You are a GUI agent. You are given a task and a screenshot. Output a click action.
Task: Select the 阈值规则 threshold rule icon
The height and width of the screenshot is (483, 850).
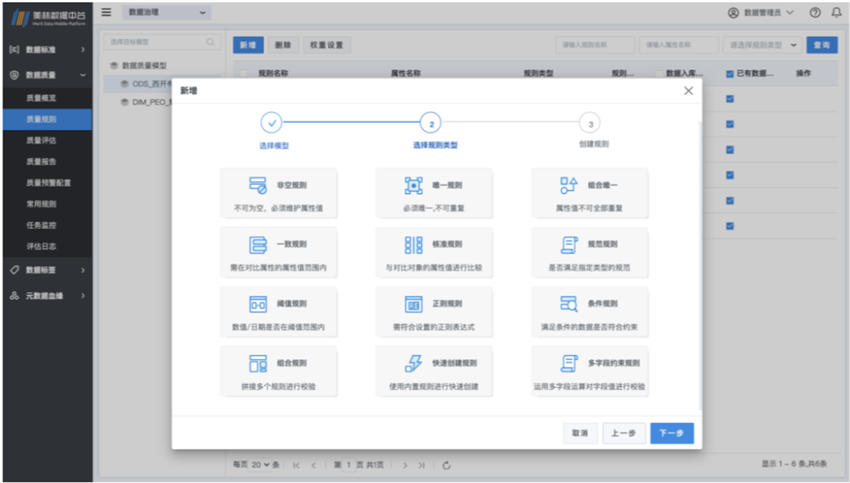pos(257,304)
